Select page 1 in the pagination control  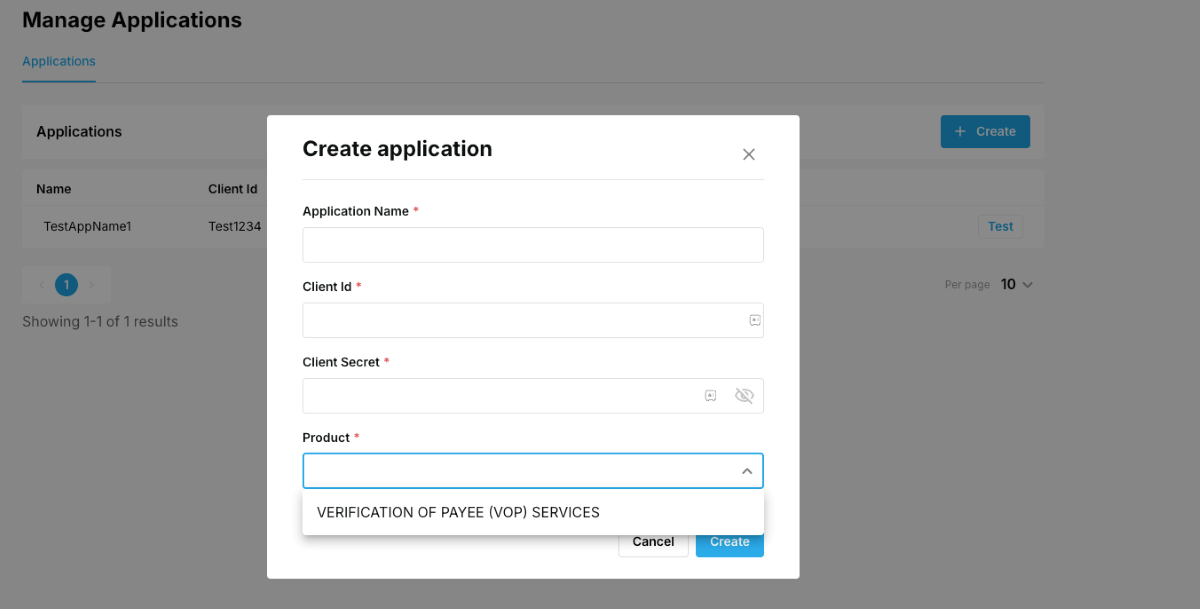click(66, 284)
